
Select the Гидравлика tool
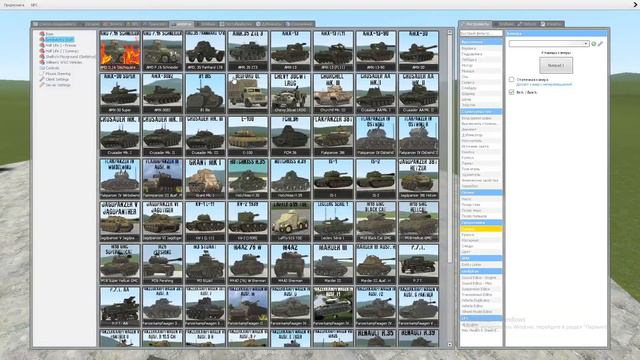(x=481, y=54)
